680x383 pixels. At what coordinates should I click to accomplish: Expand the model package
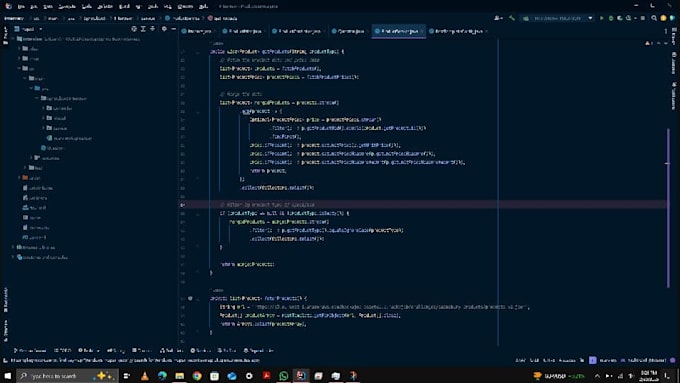click(x=44, y=118)
